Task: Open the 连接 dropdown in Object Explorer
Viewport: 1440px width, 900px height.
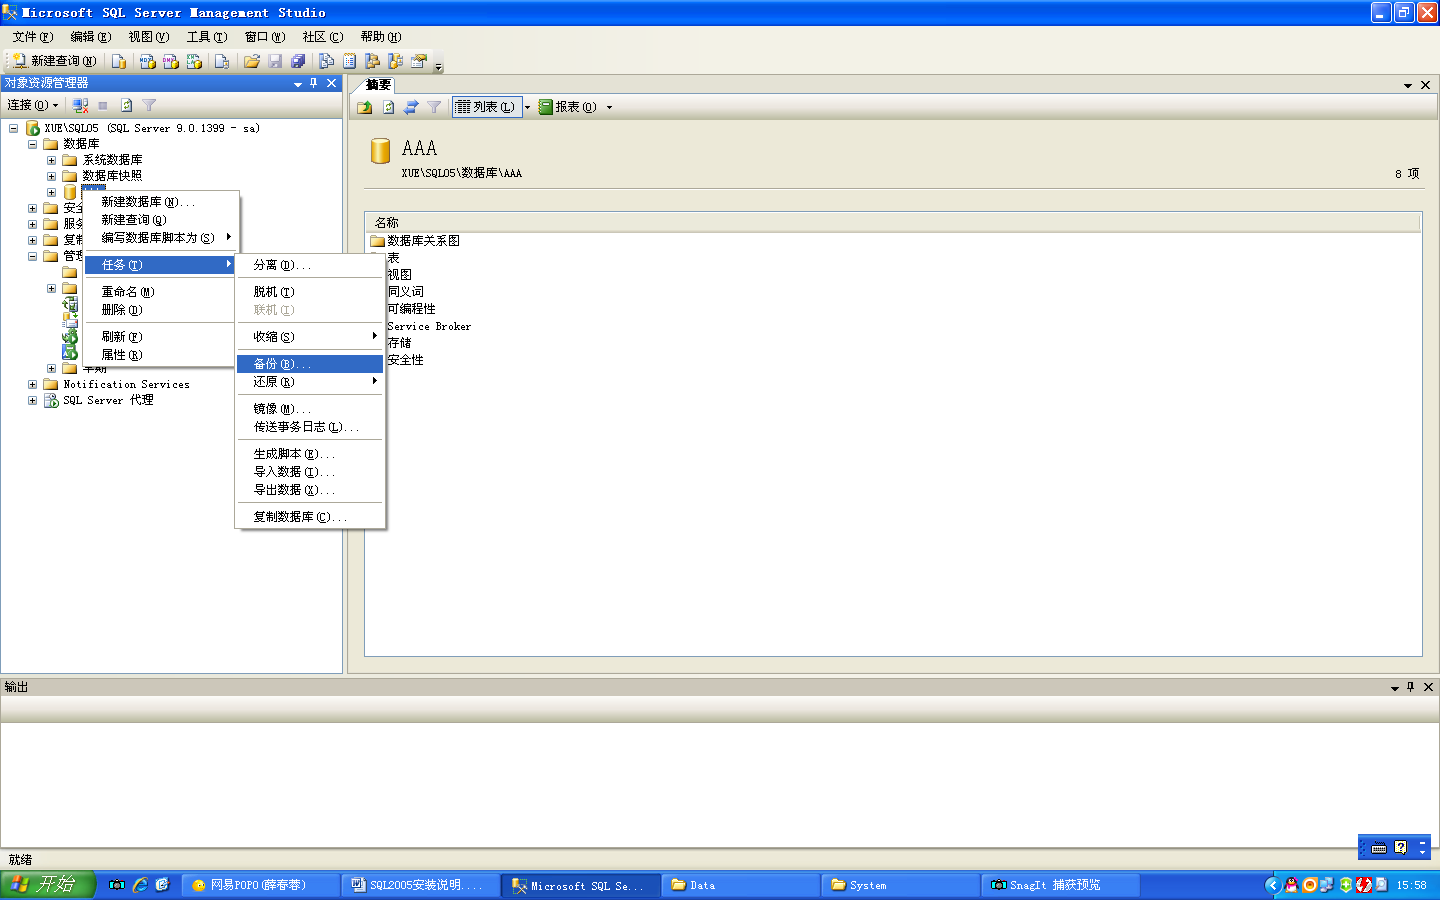Action: 33,105
